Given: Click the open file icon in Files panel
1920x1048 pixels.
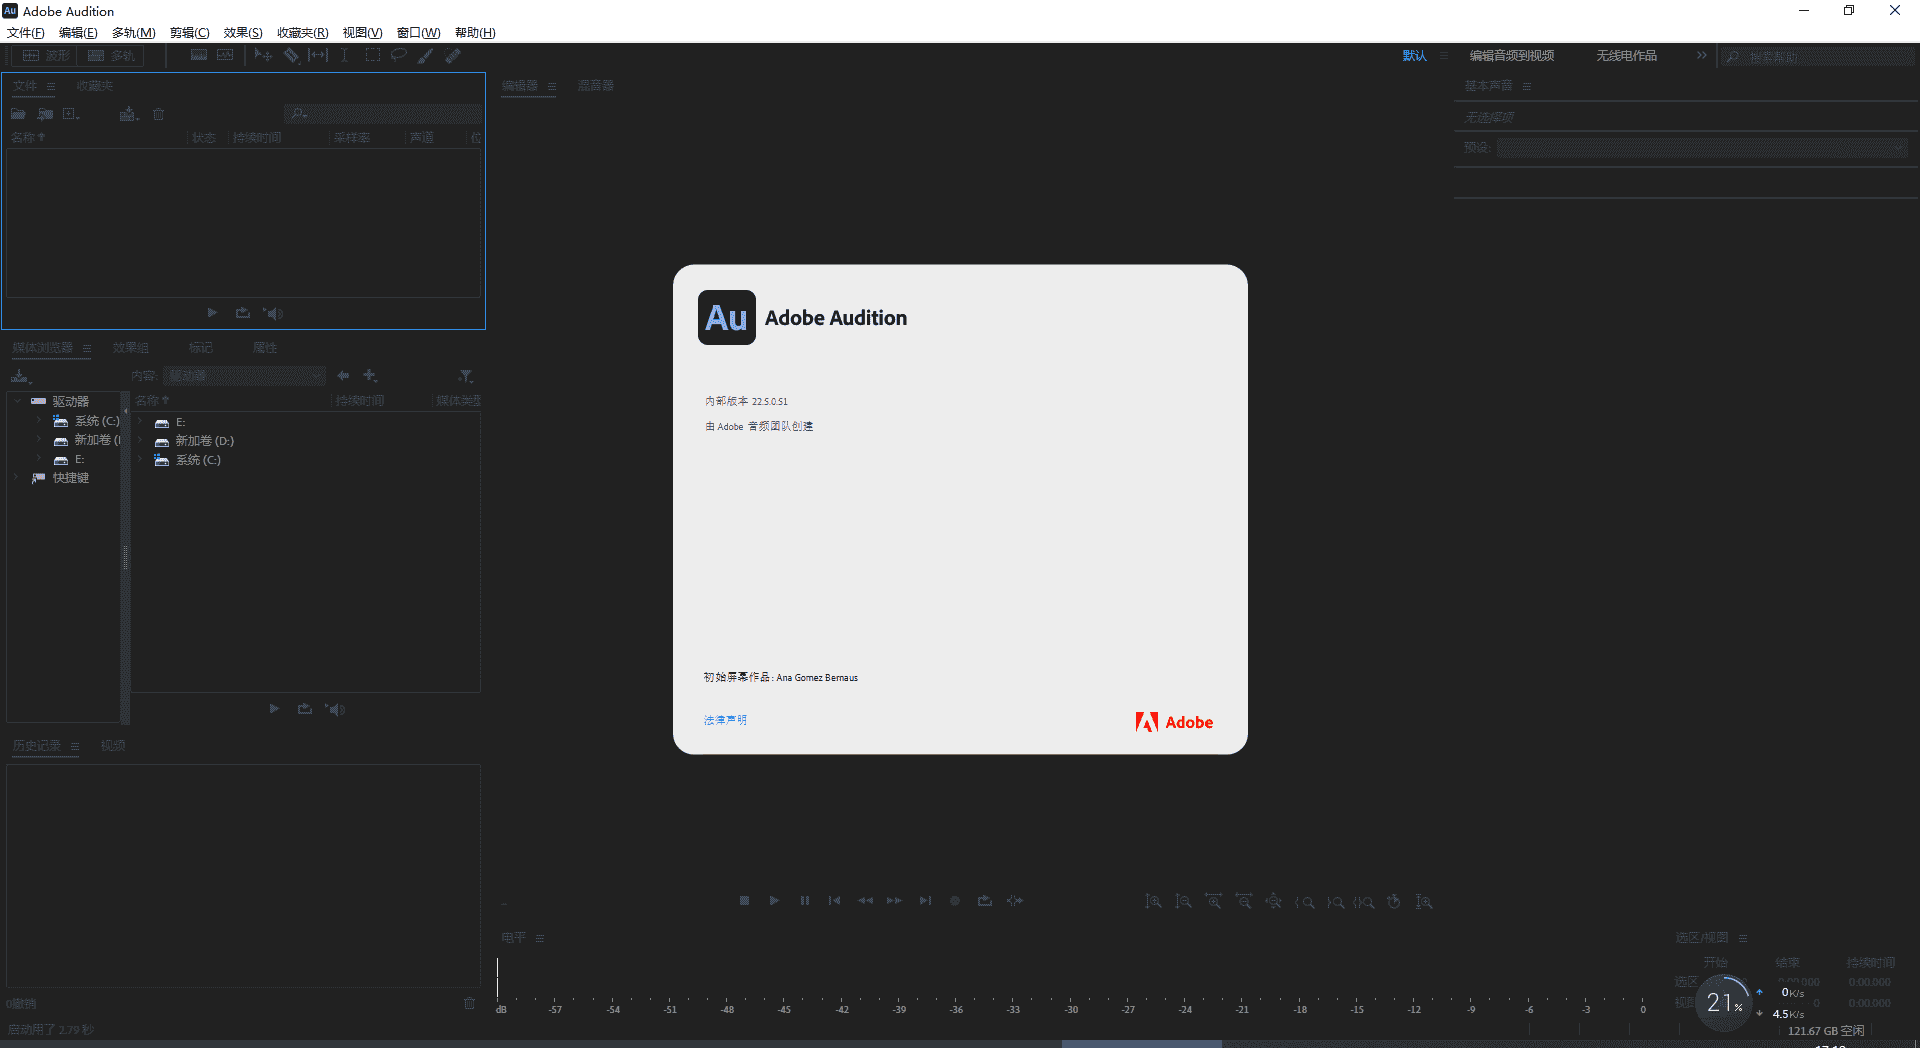Looking at the screenshot, I should 18,114.
